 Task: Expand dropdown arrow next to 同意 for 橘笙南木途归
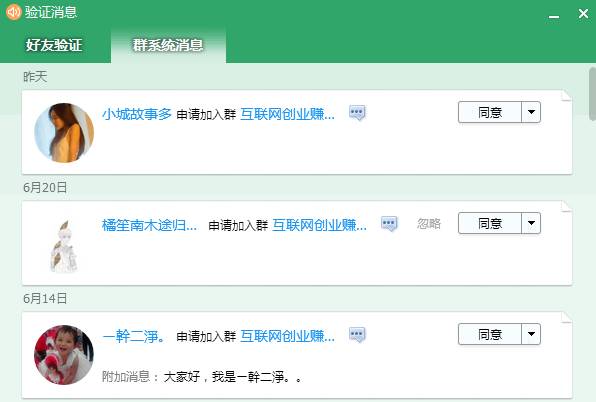[531, 223]
